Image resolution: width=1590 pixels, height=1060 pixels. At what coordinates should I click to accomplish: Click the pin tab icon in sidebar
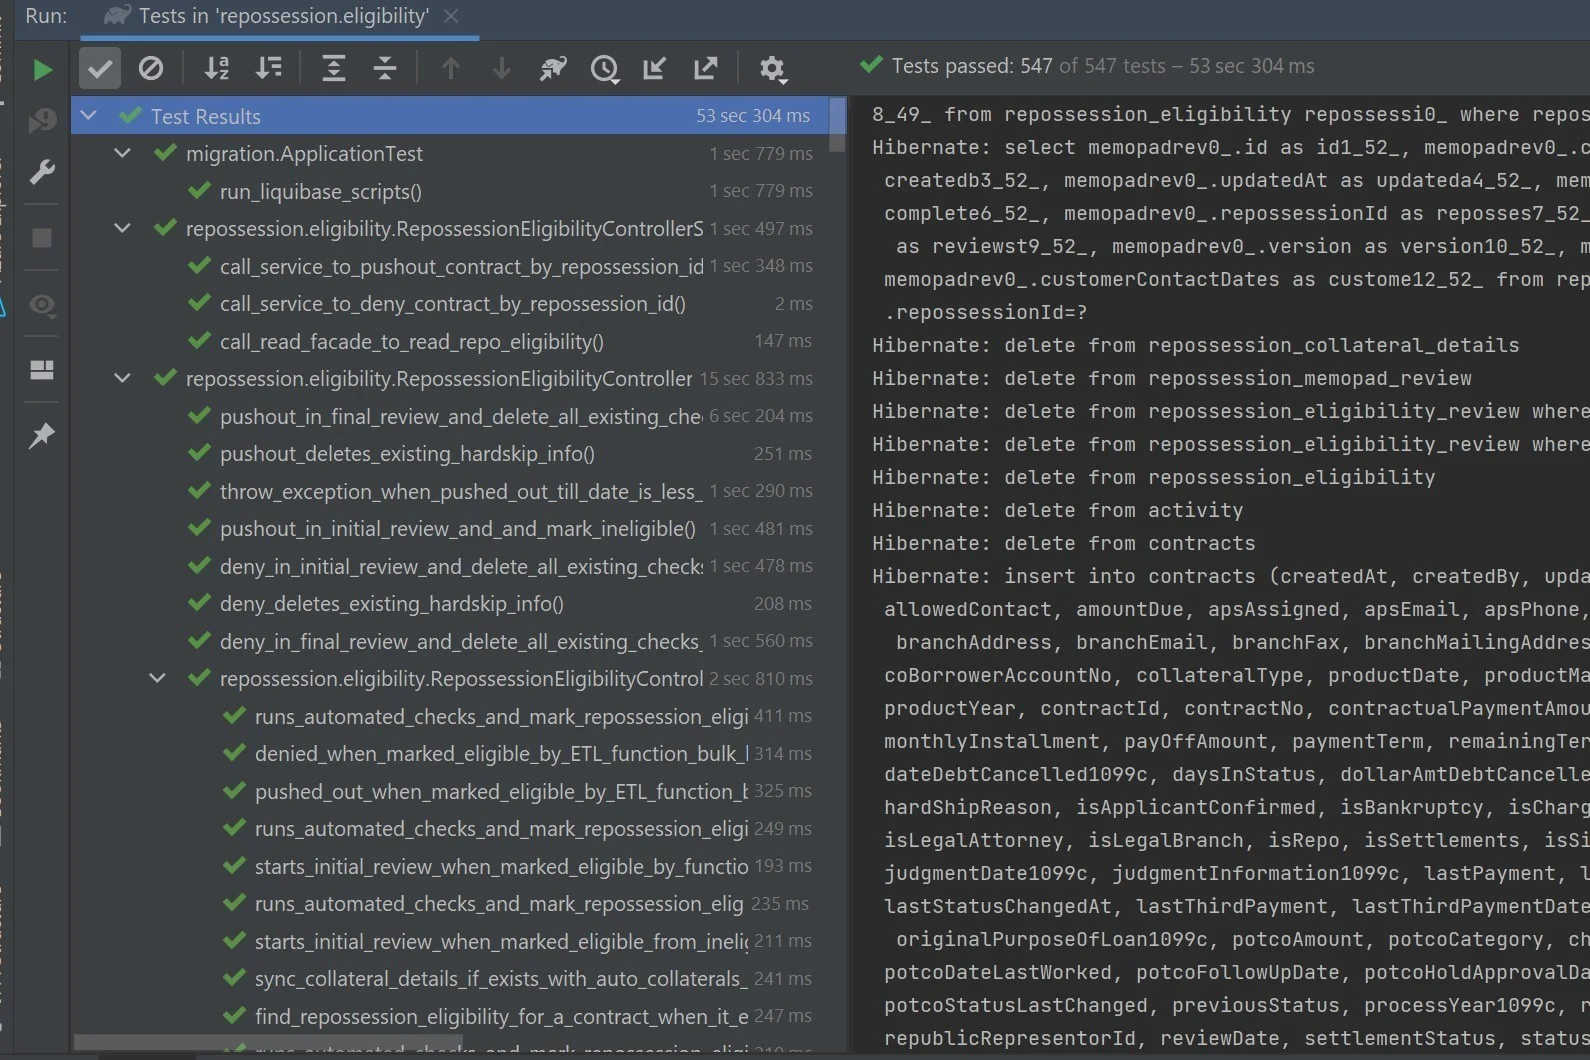point(42,436)
